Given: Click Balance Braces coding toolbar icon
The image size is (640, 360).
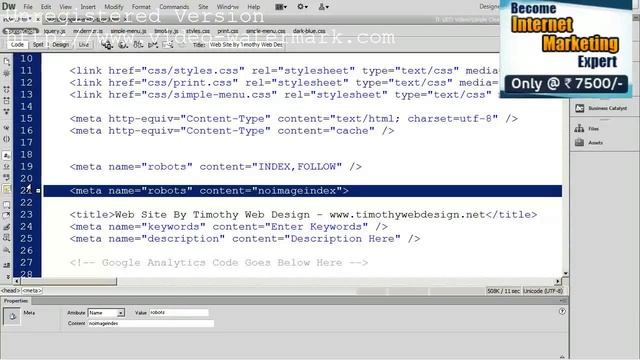Looking at the screenshot, I should coord(7,139).
